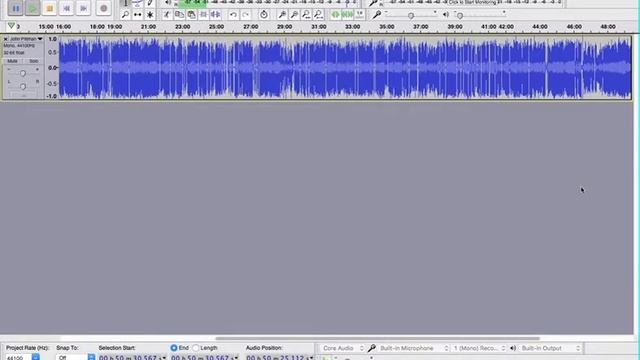Click the Silence Audio selection icon
Image resolution: width=640 pixels, height=360 pixels.
[215, 15]
